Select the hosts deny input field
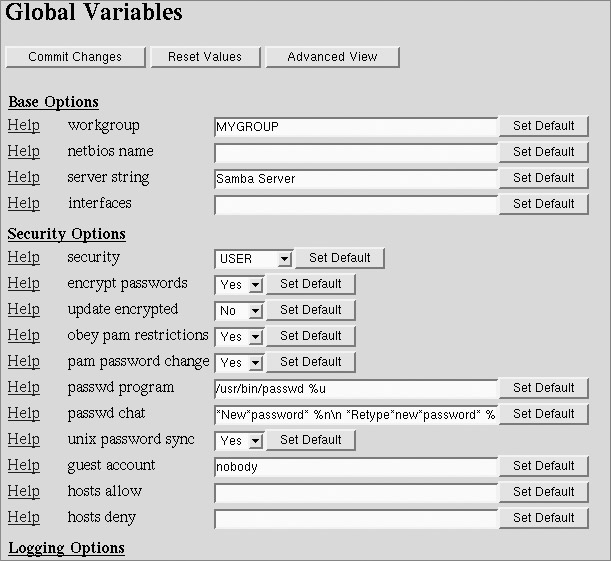The width and height of the screenshot is (611, 561). pyautogui.click(x=355, y=519)
